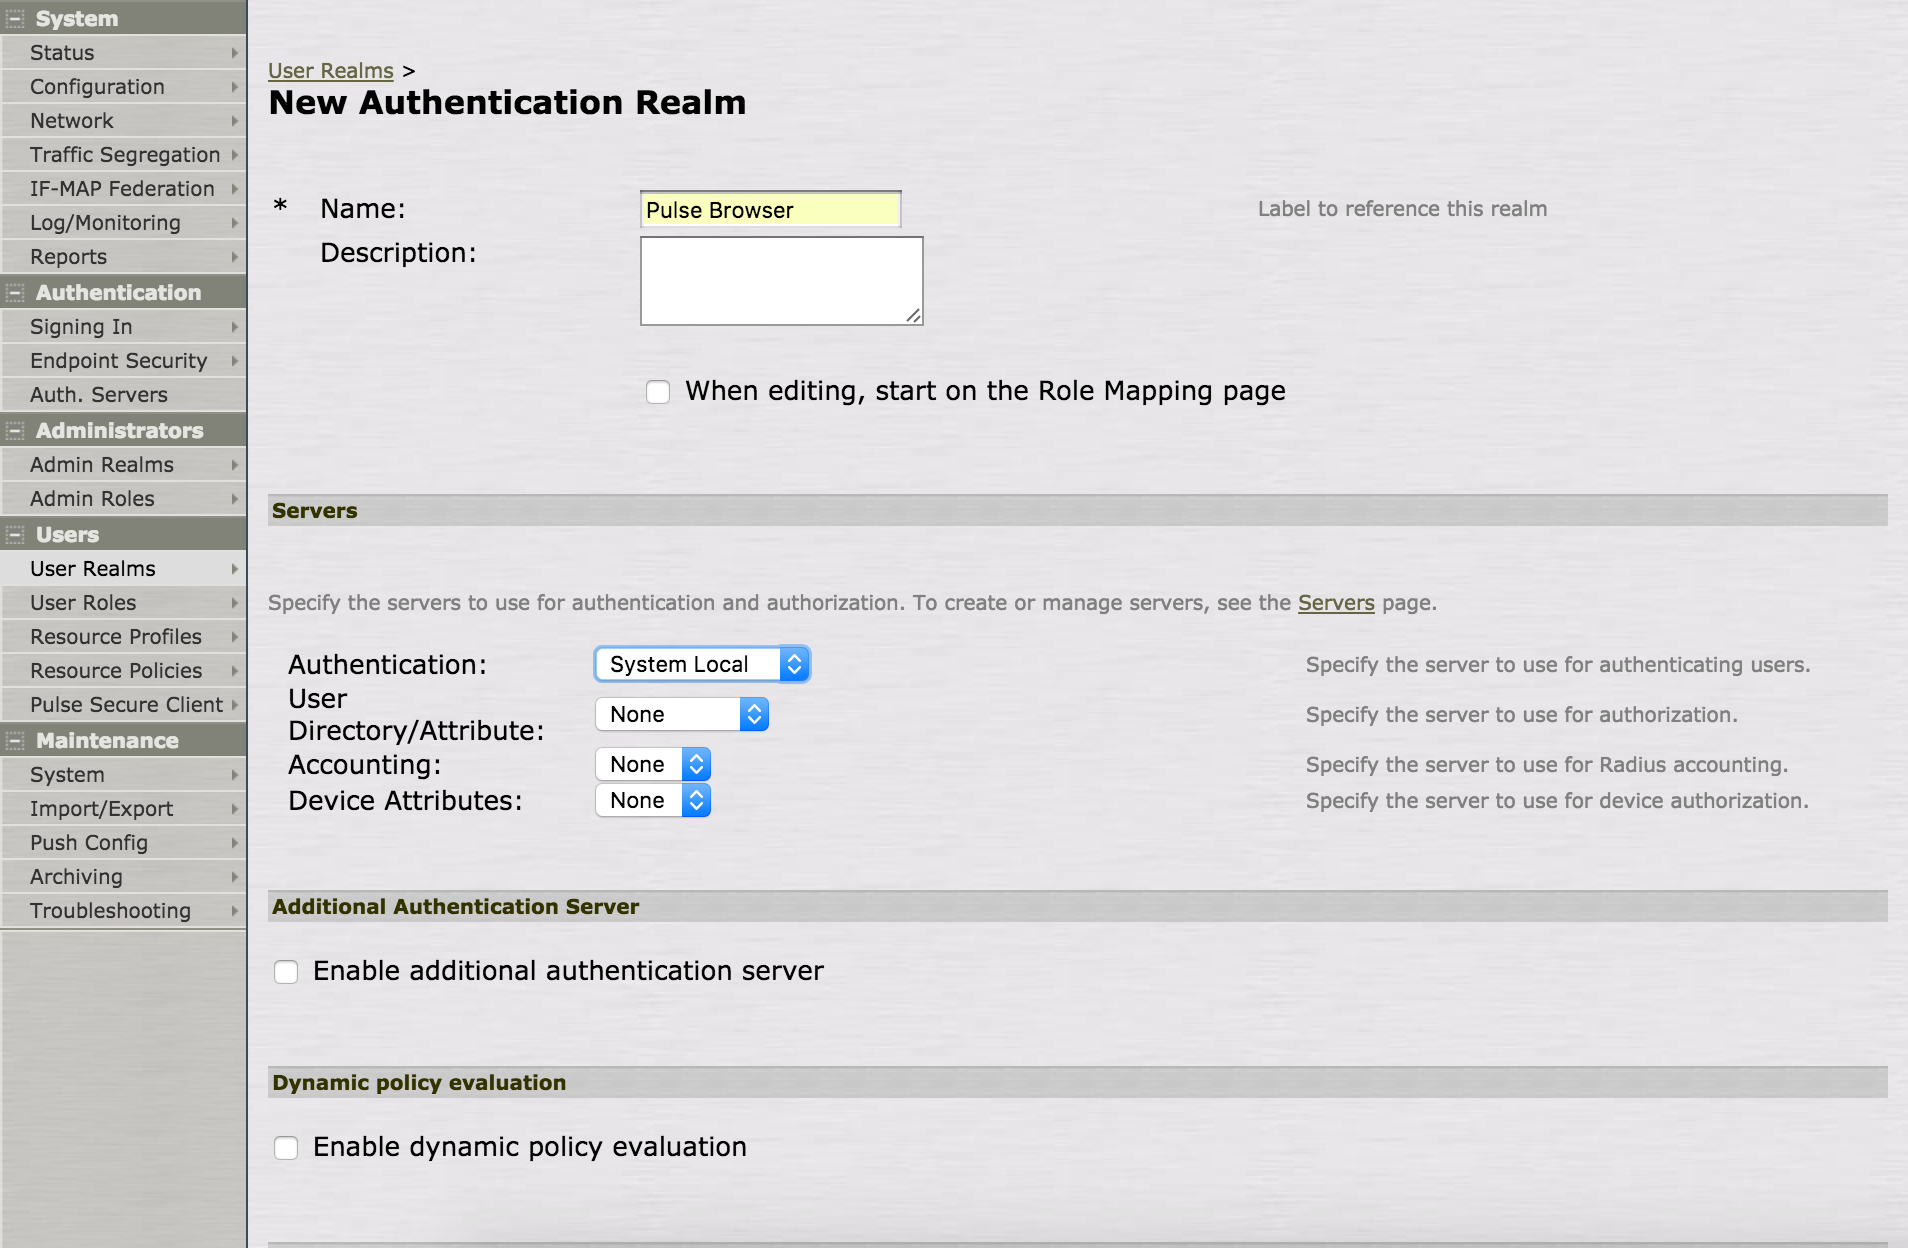
Task: Select User Roles in the sidebar
Action: tap(83, 602)
